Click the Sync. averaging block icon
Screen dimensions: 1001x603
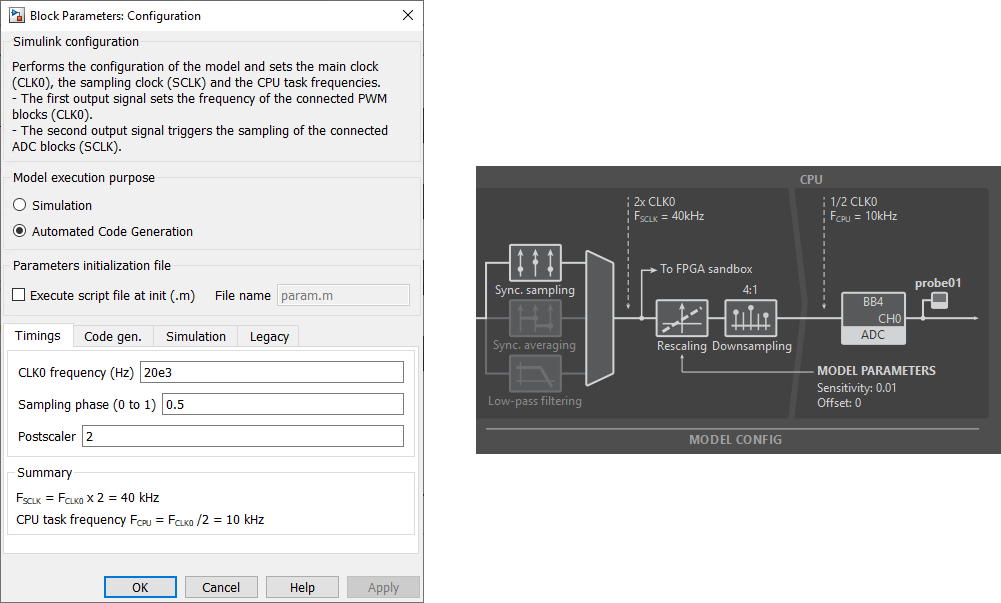point(535,318)
